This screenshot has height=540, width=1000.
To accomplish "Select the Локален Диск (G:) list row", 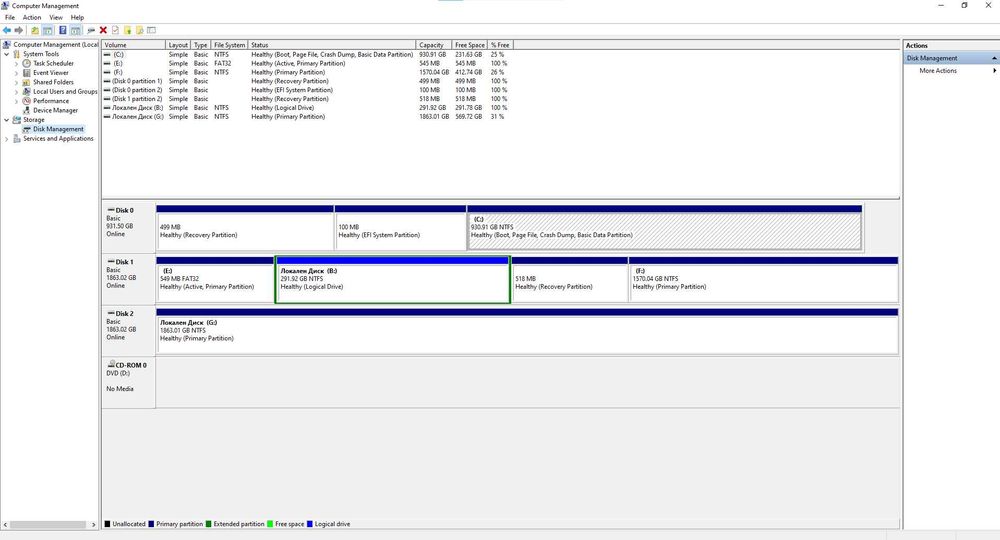I will tap(309, 117).
